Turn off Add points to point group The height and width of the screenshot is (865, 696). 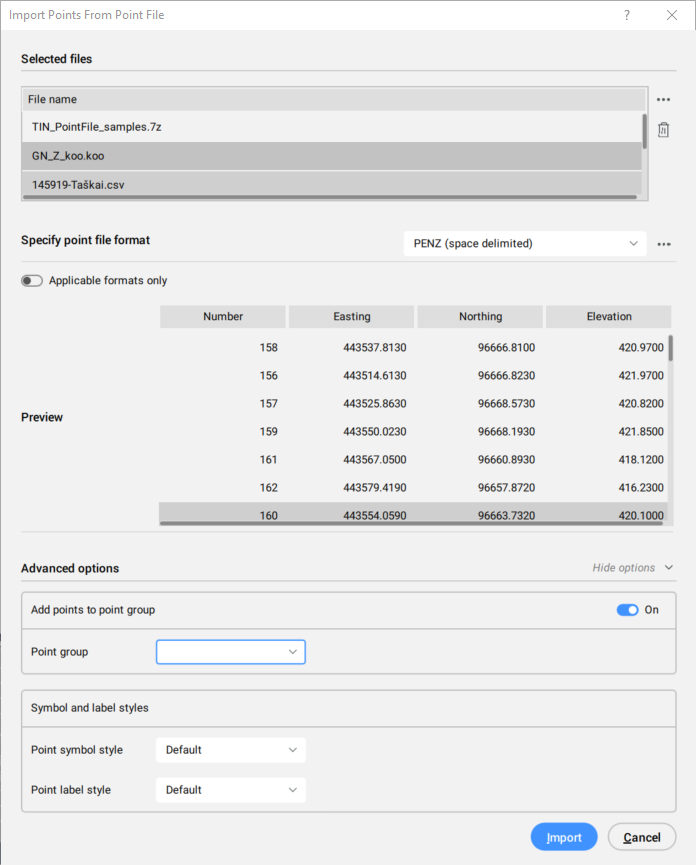click(627, 610)
